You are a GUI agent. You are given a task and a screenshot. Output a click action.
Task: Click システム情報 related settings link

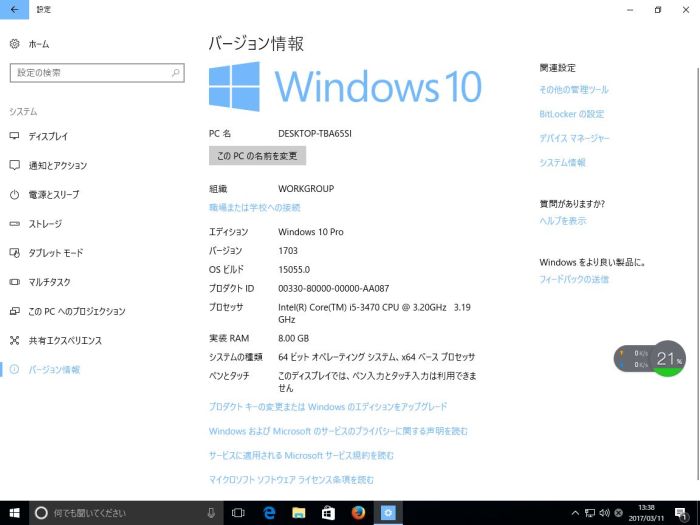click(562, 162)
